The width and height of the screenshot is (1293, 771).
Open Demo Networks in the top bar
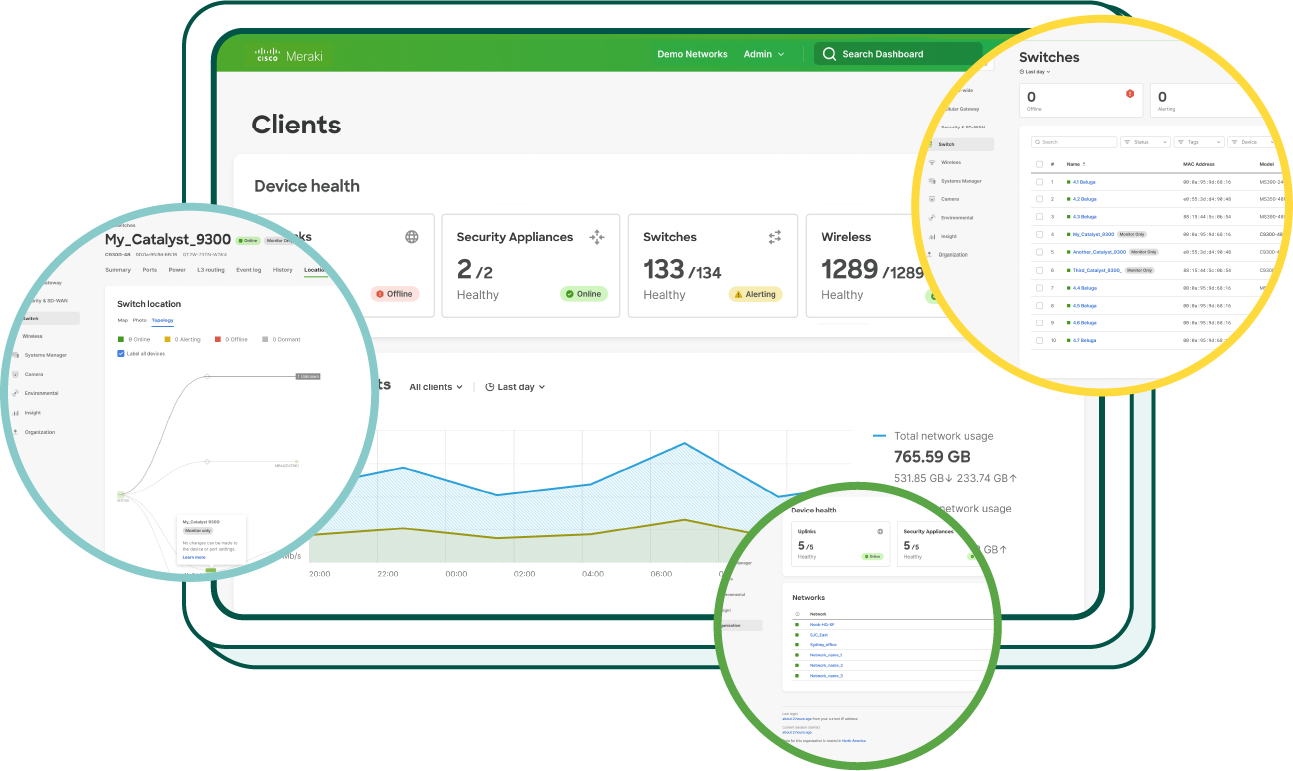[x=692, y=54]
